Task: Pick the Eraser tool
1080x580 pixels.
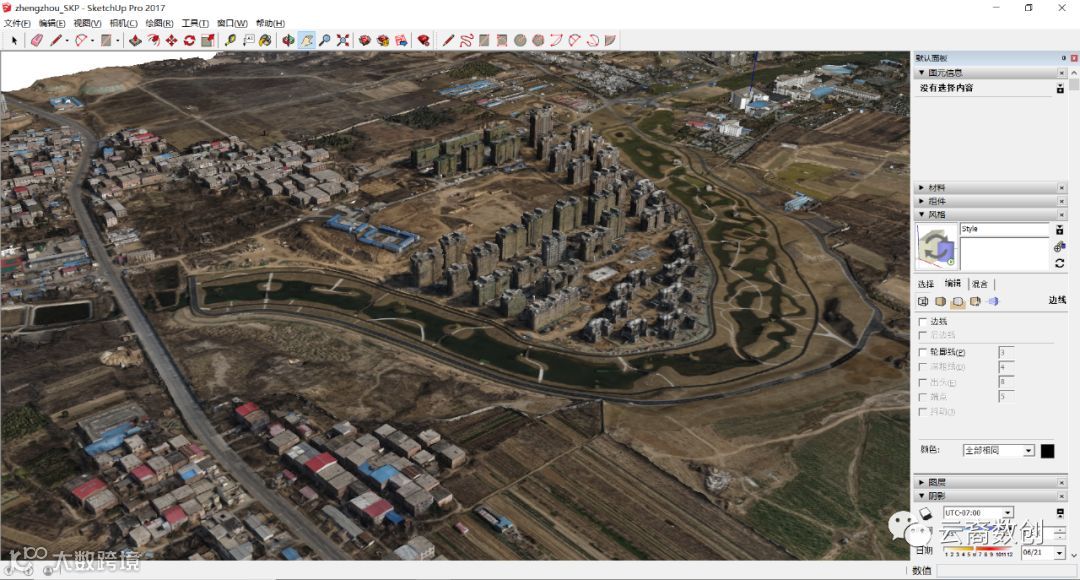Action: (37, 41)
